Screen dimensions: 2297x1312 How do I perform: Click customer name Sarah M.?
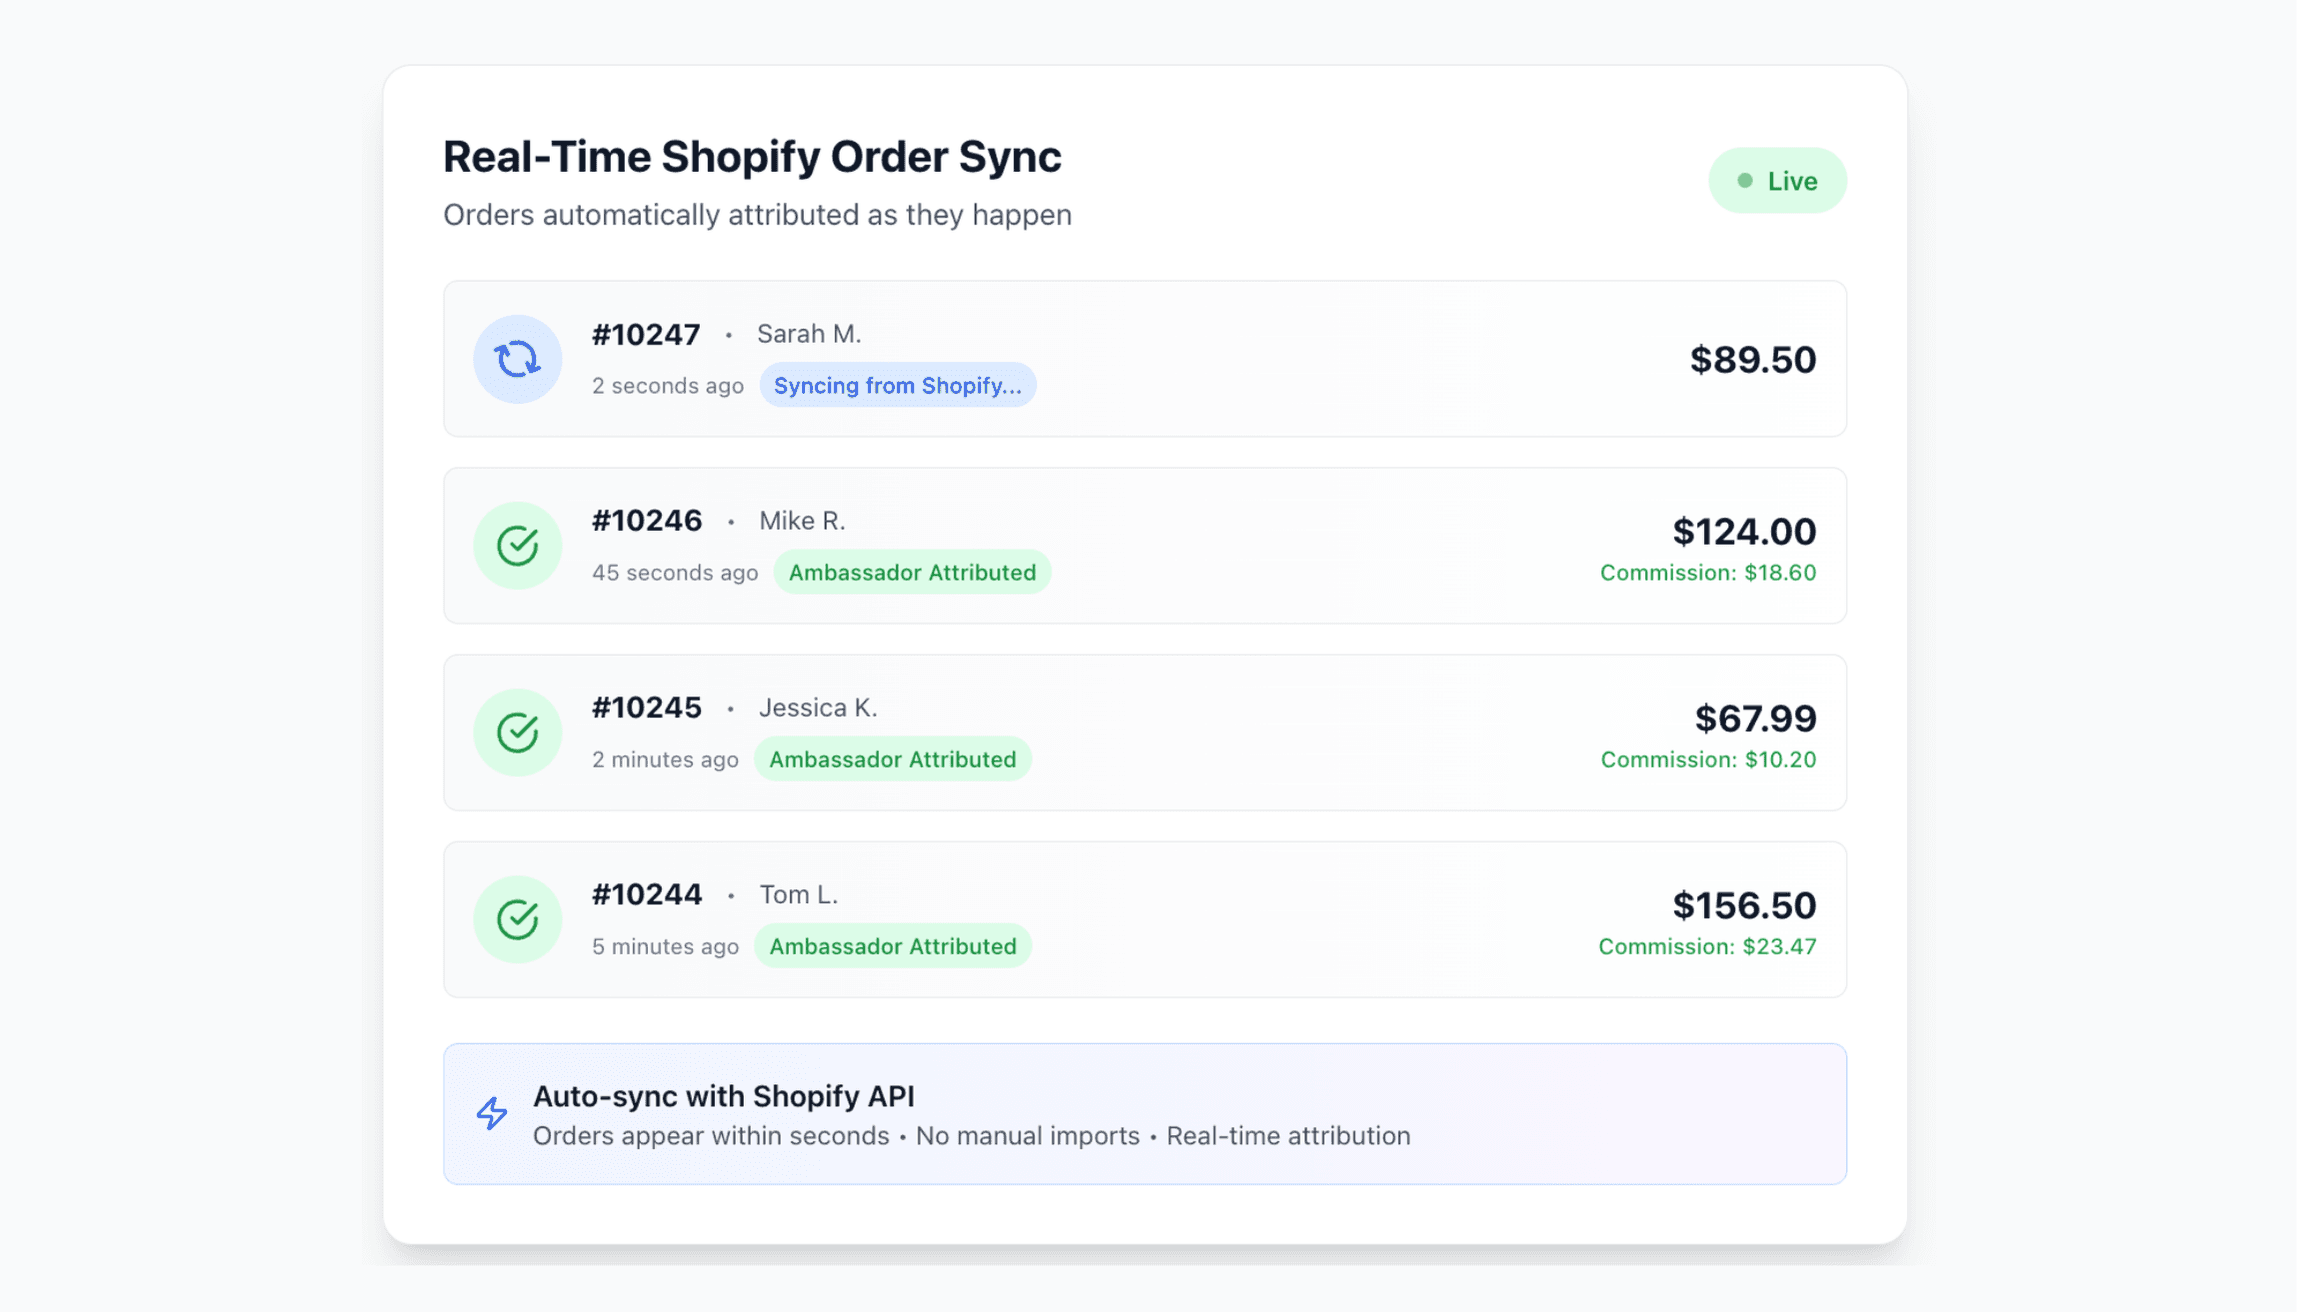[x=808, y=334]
